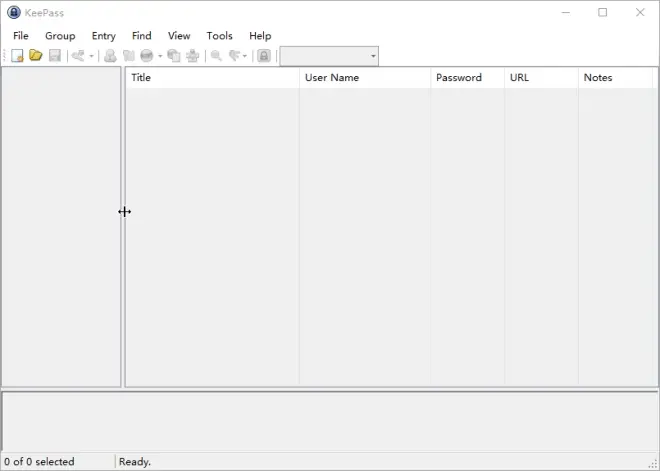Open the Tools menu
The height and width of the screenshot is (471, 660).
(x=219, y=36)
